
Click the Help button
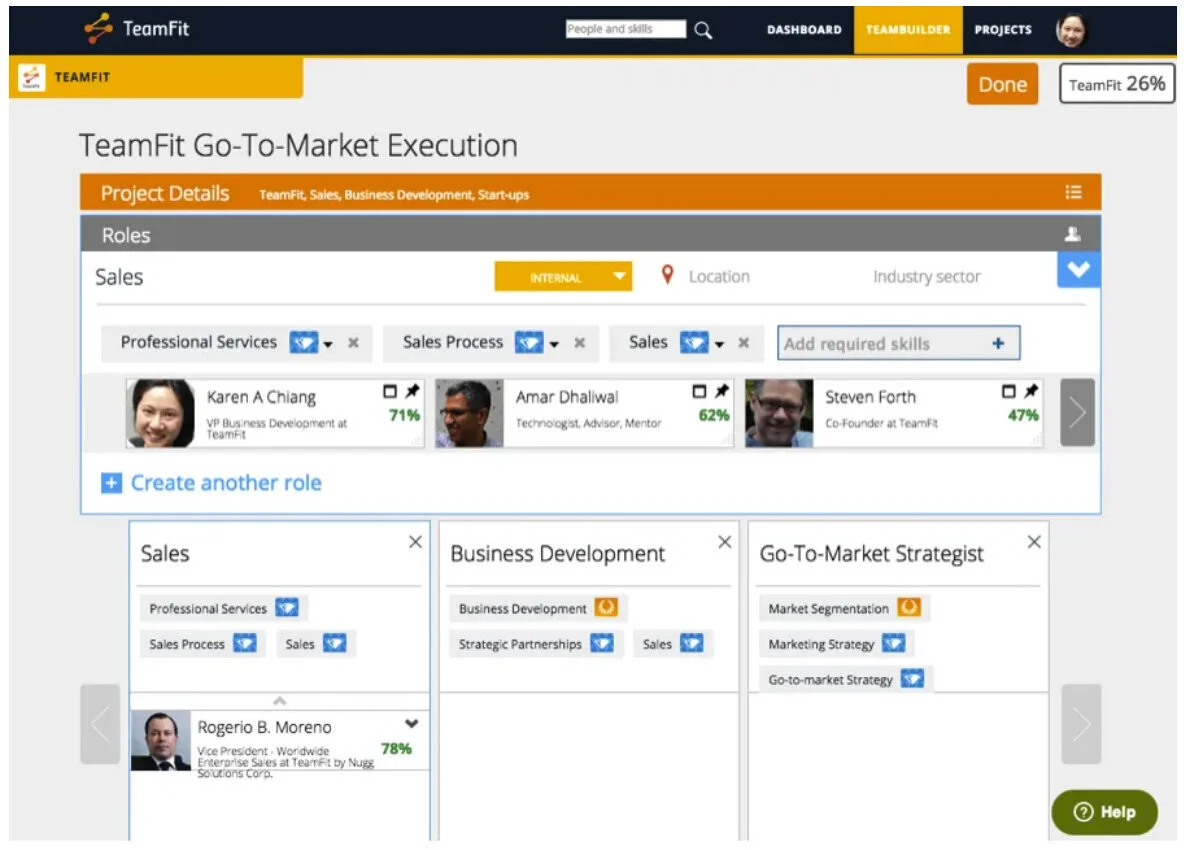pos(1104,812)
